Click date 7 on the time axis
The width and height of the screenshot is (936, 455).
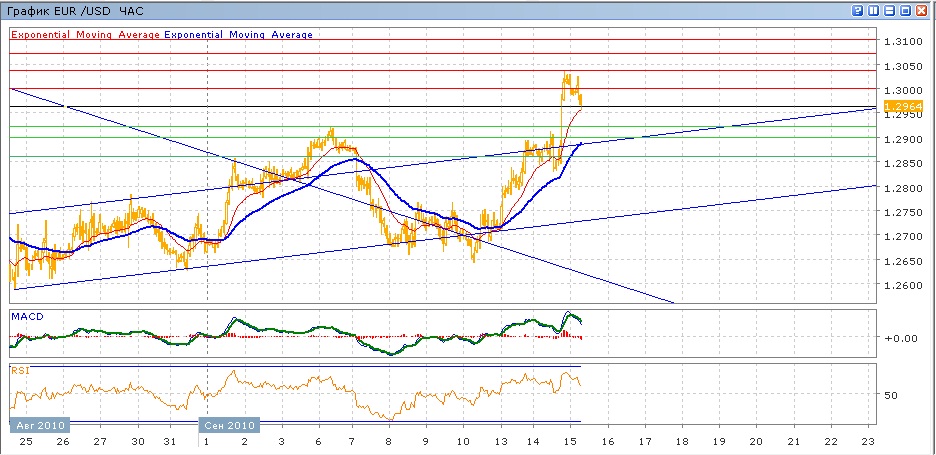click(x=350, y=441)
